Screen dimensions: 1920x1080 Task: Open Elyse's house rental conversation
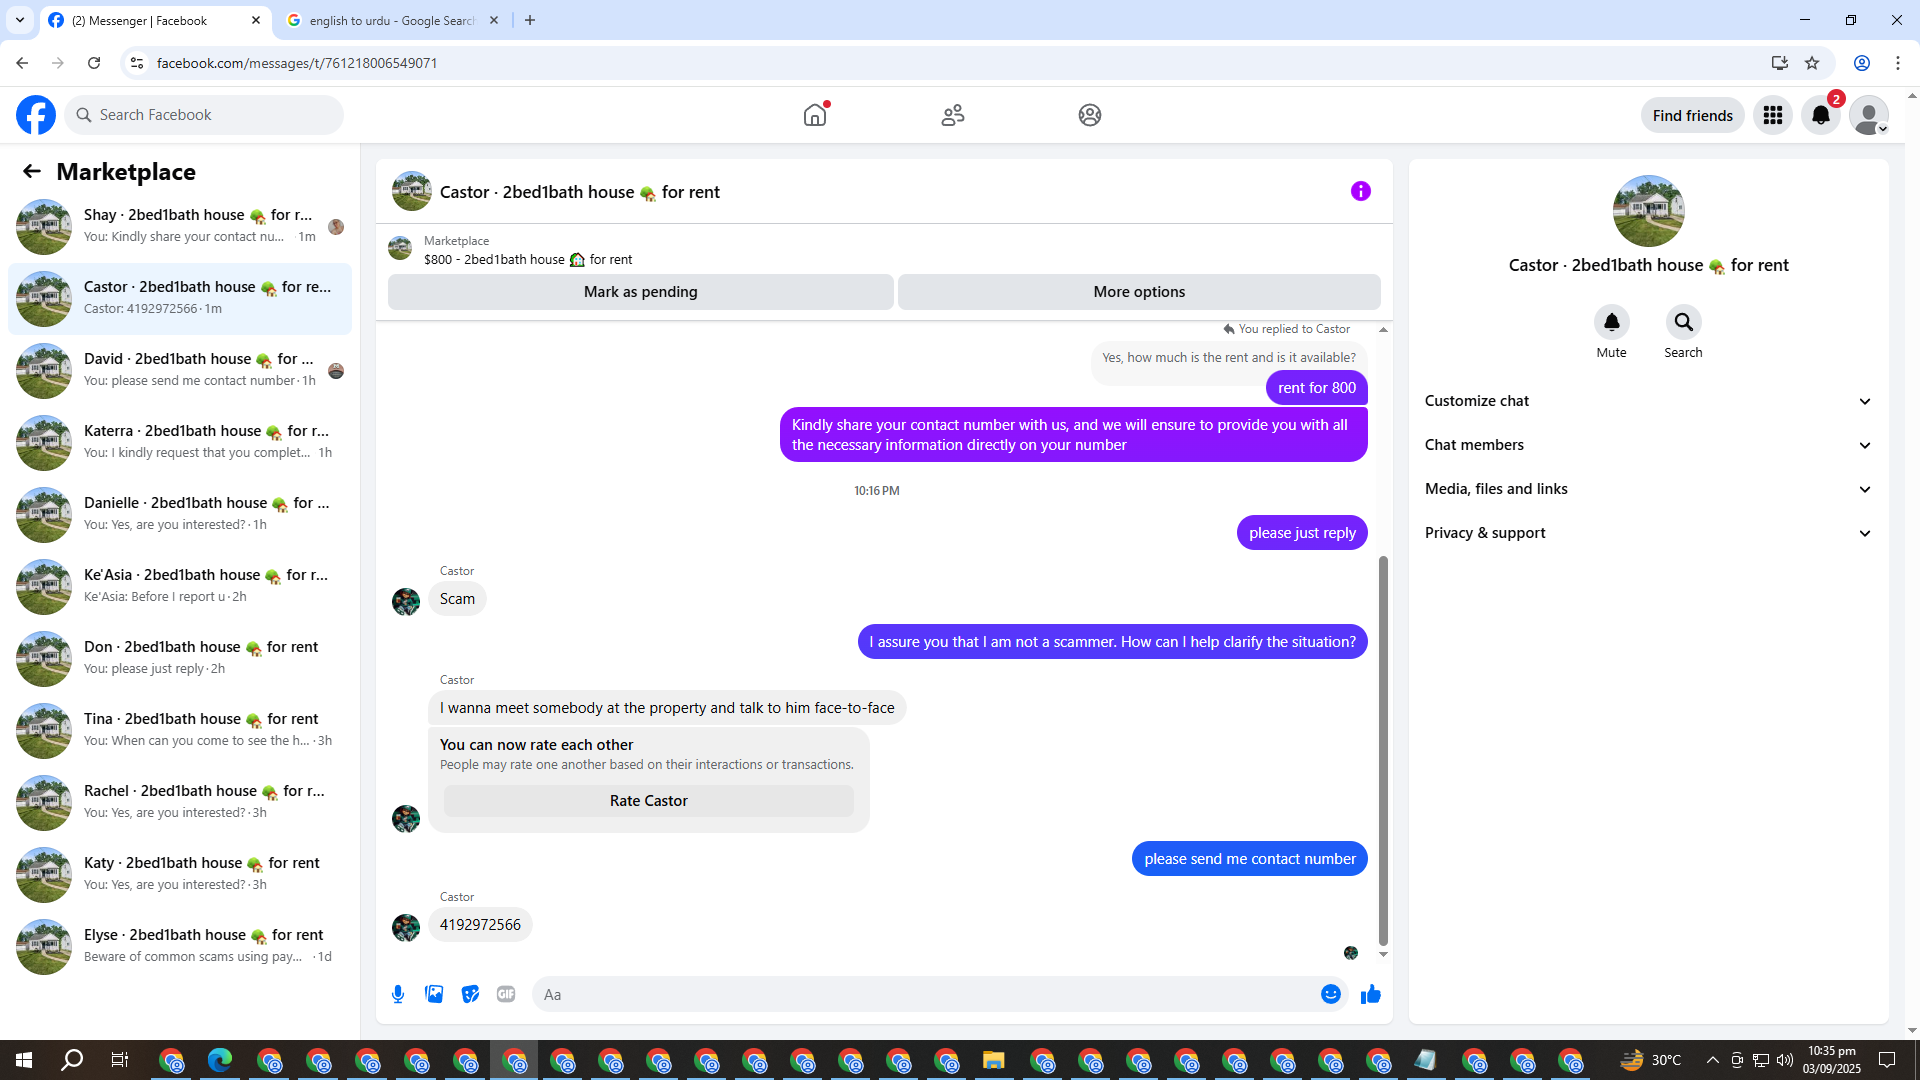180,946
